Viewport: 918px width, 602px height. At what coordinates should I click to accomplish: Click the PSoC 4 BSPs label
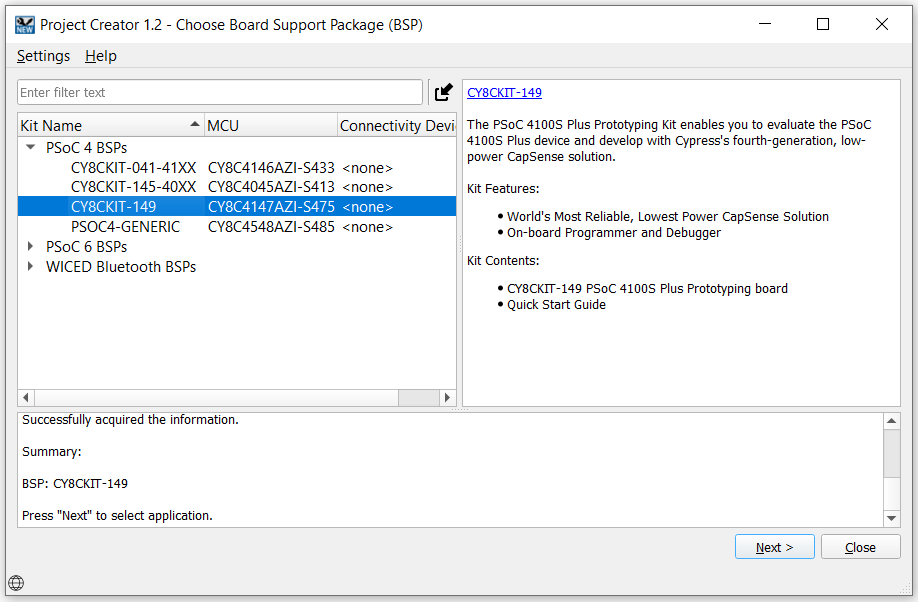click(87, 148)
